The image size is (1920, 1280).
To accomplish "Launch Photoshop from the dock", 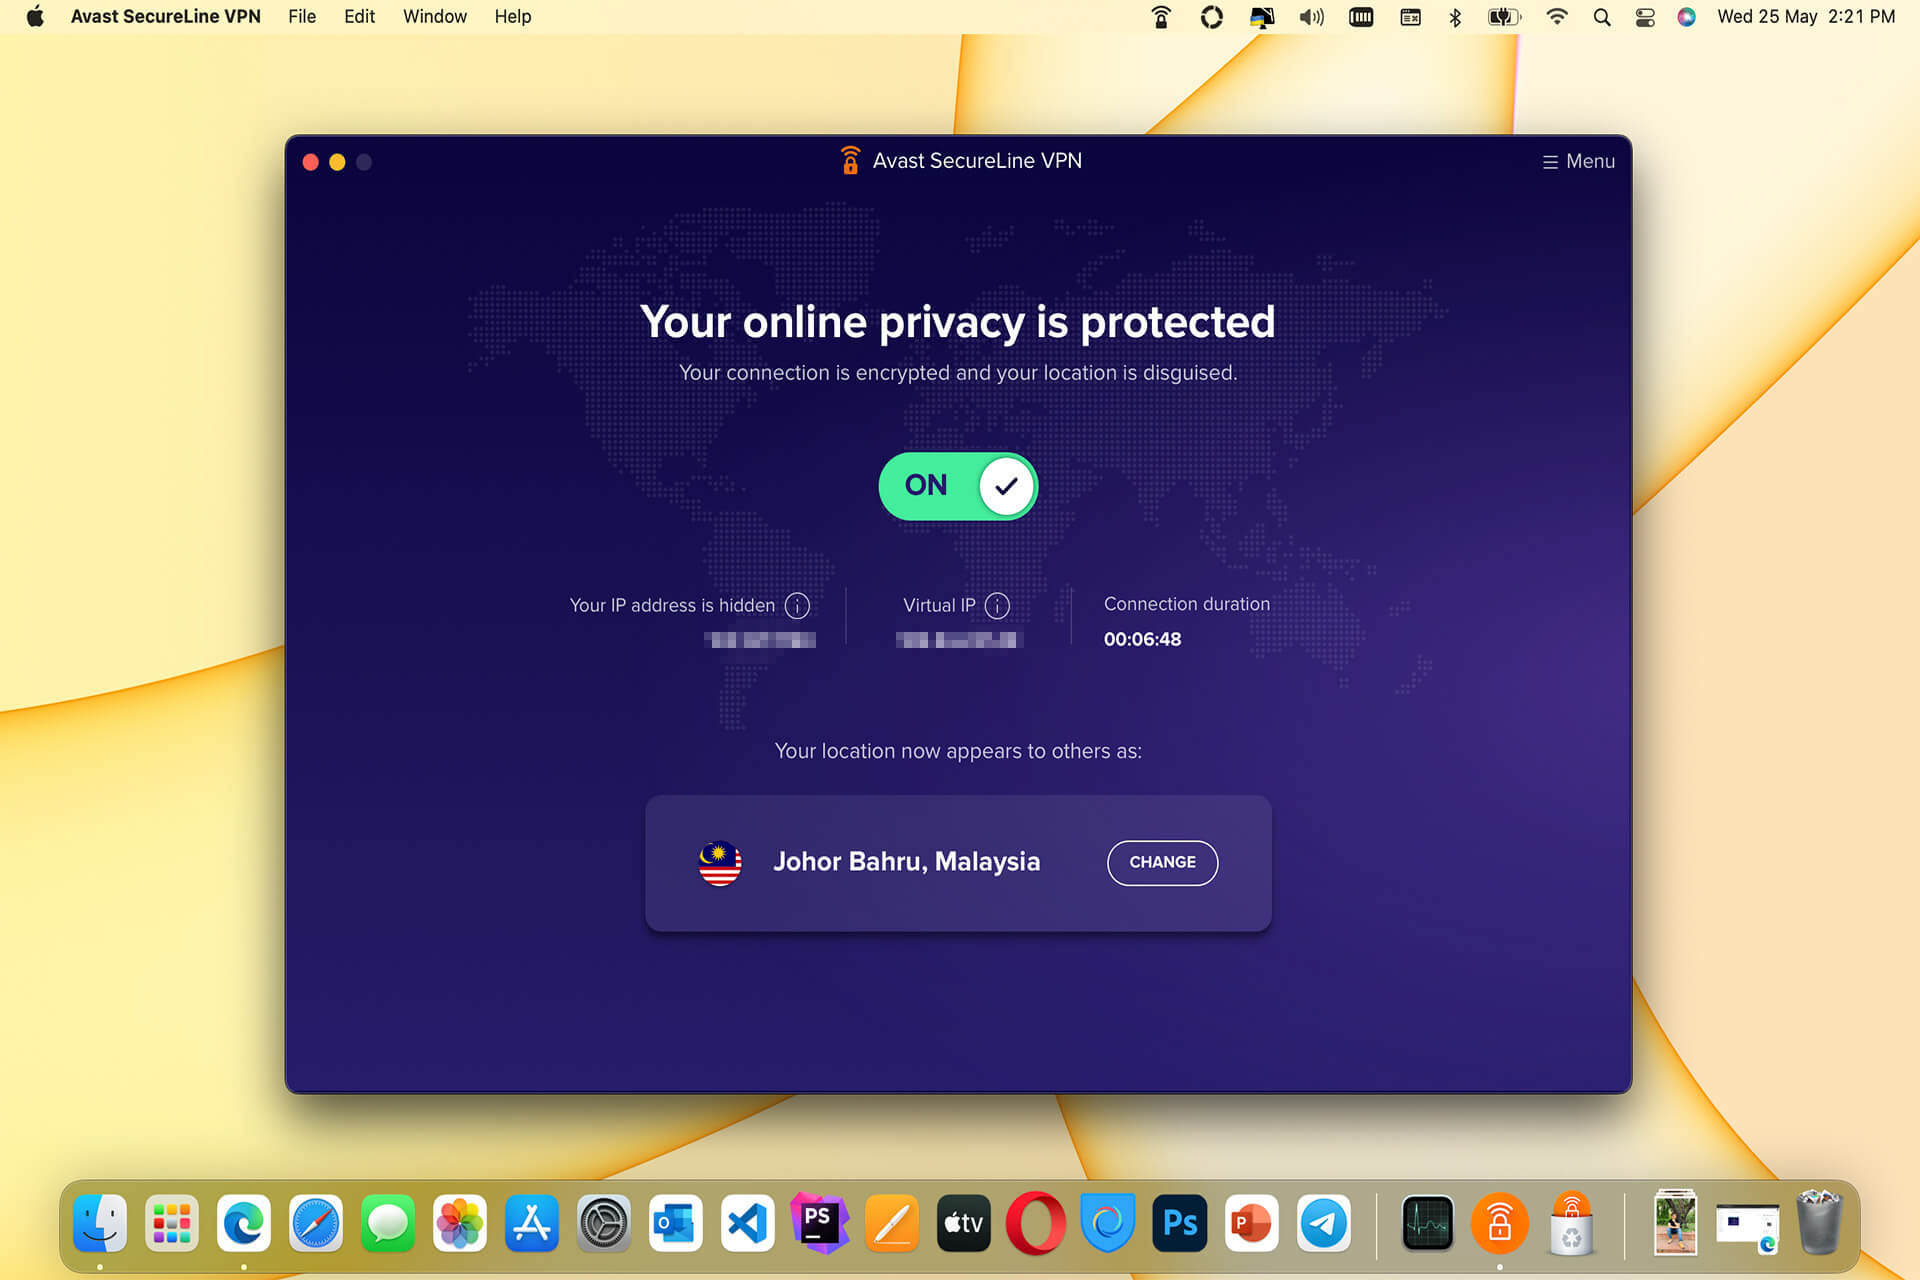I will [1180, 1224].
